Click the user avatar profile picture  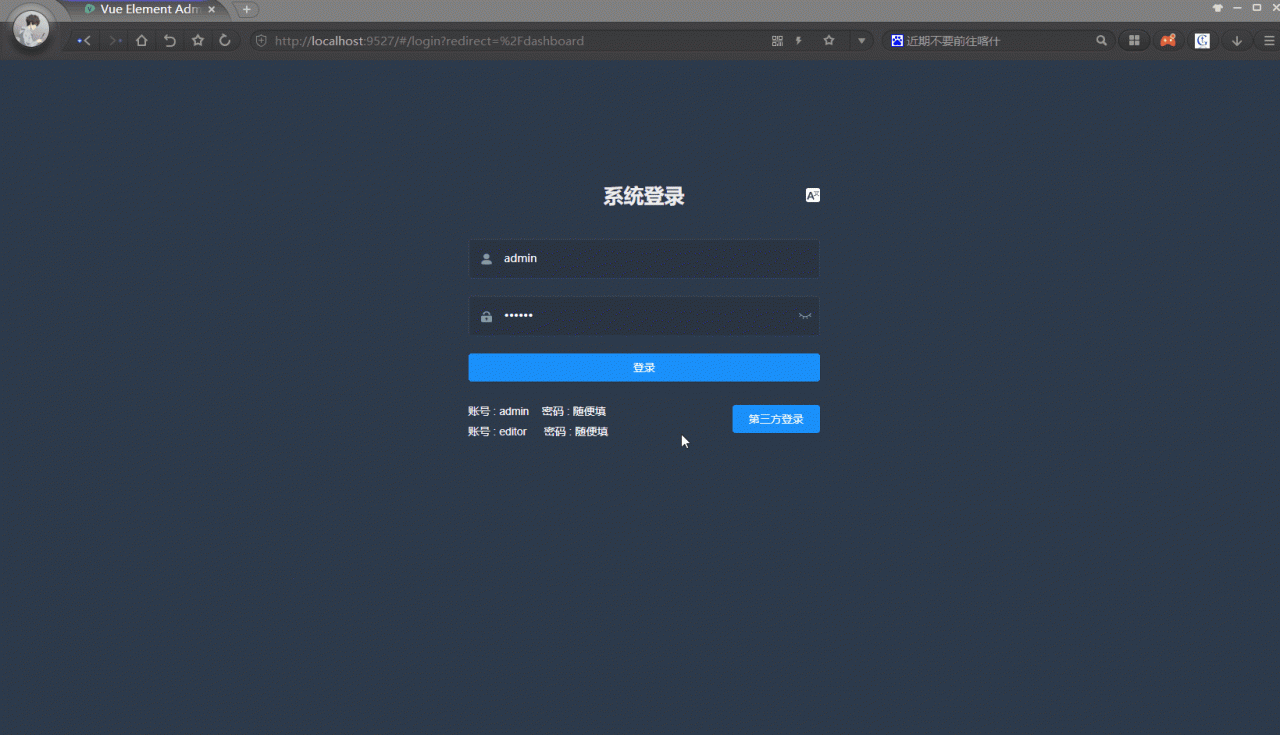pos(31,28)
